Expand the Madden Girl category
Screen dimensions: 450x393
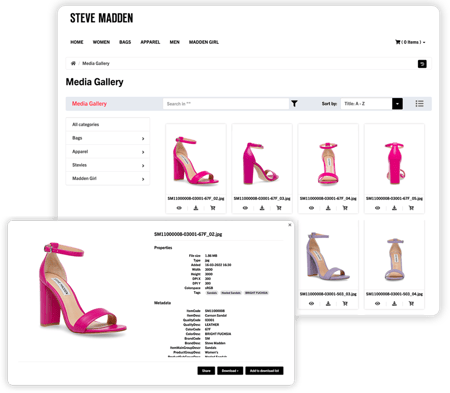(x=108, y=179)
